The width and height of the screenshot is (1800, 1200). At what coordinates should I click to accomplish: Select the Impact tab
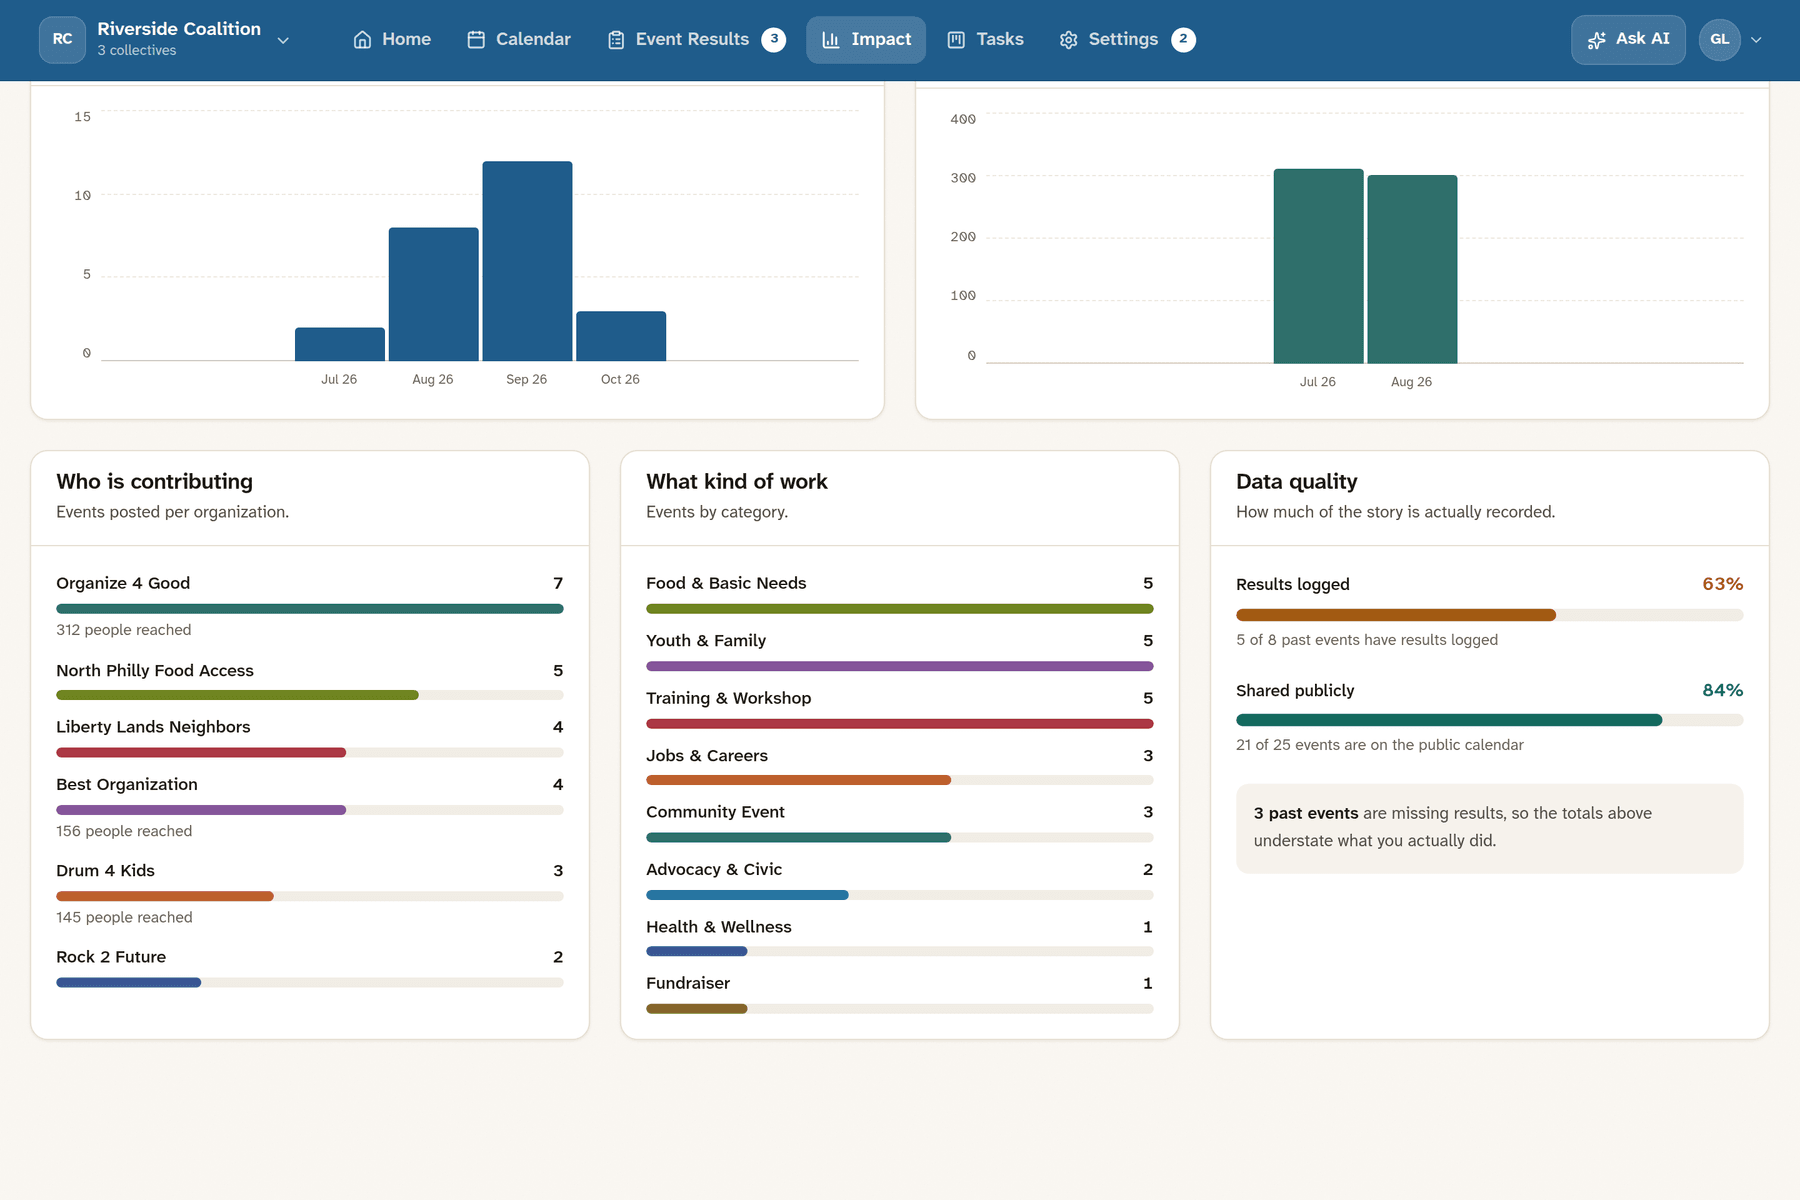pyautogui.click(x=866, y=40)
